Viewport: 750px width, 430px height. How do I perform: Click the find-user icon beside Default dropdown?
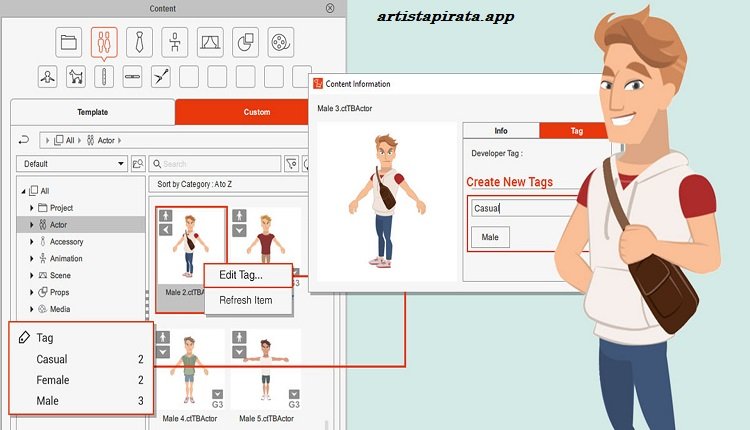click(x=138, y=164)
